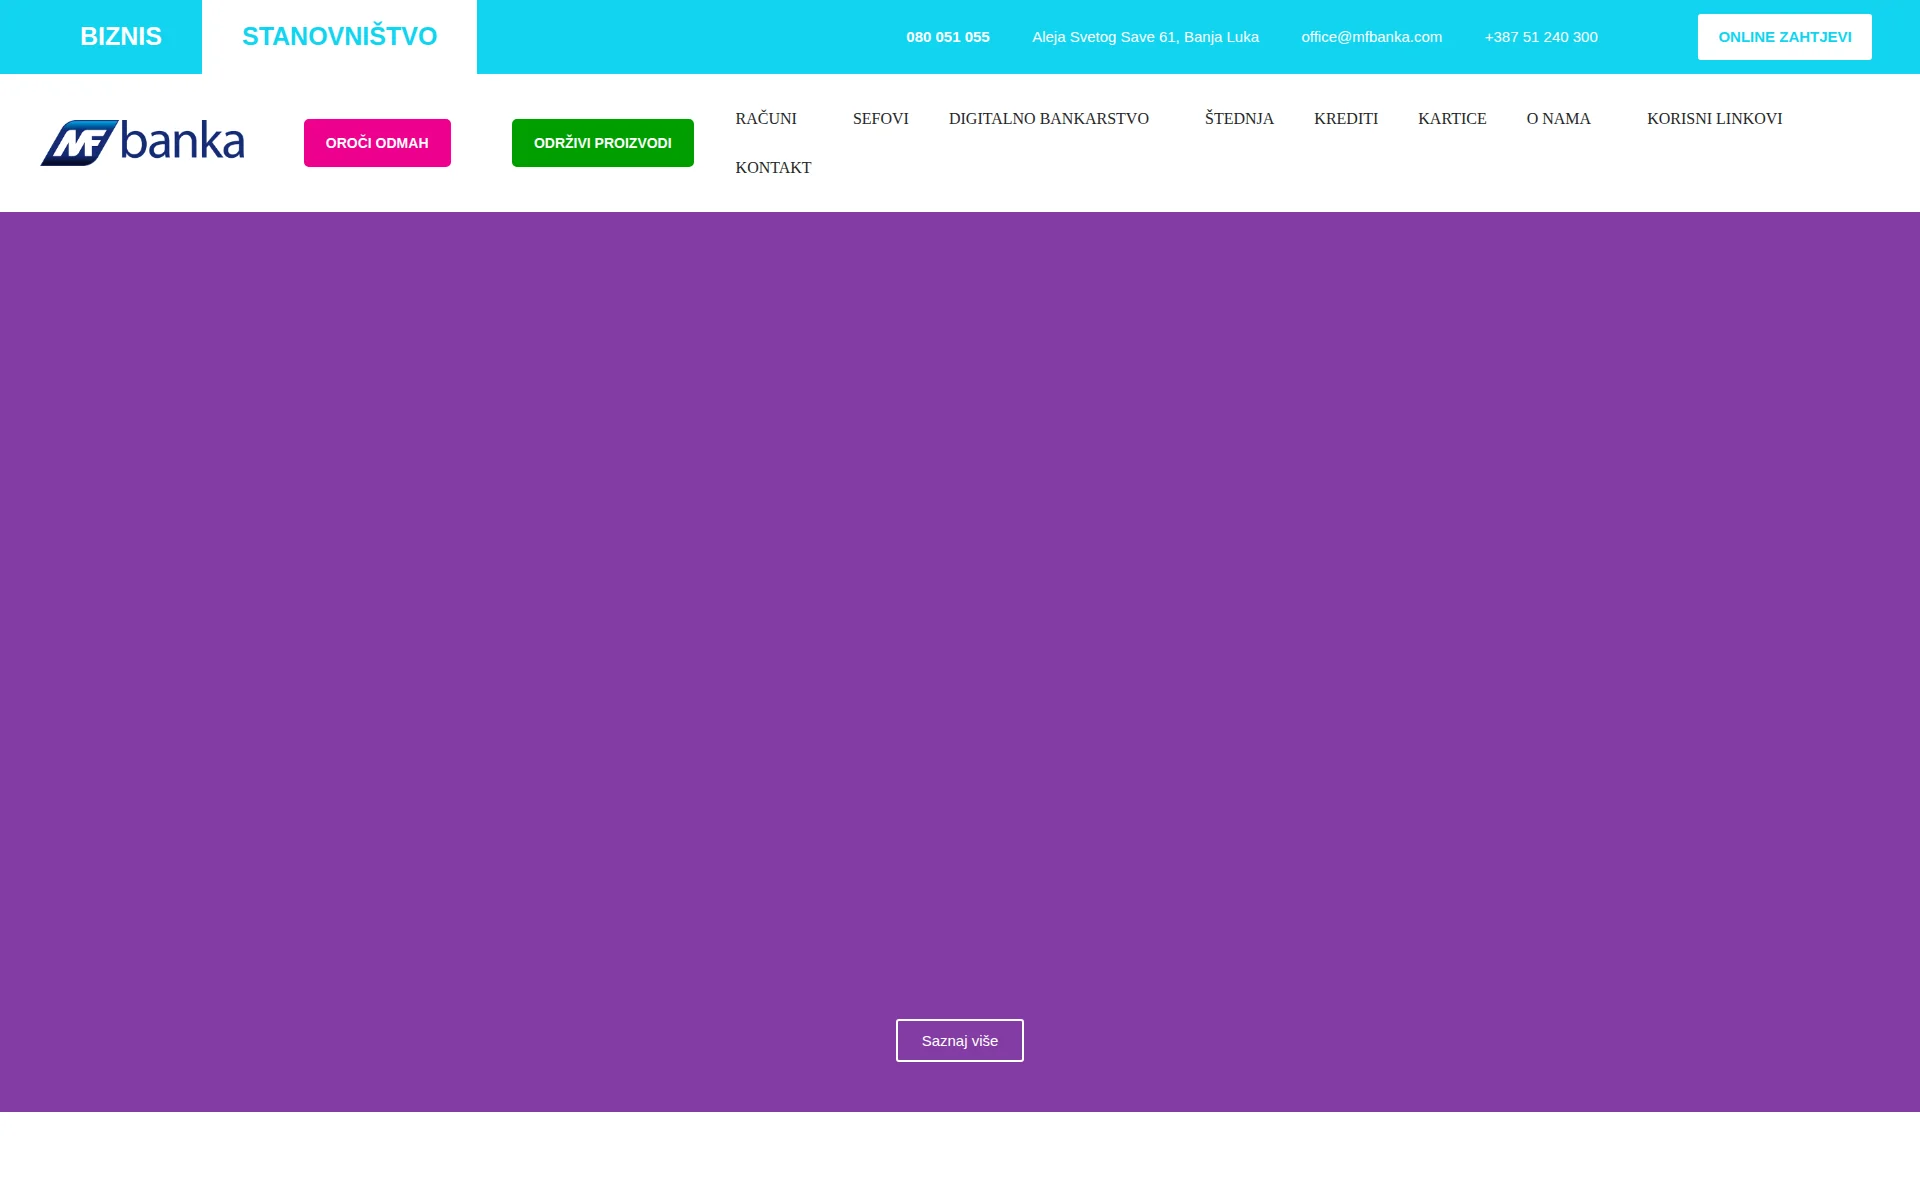The width and height of the screenshot is (1920, 1200).
Task: Click the +387 51 240 300 number
Action: coord(1541,37)
